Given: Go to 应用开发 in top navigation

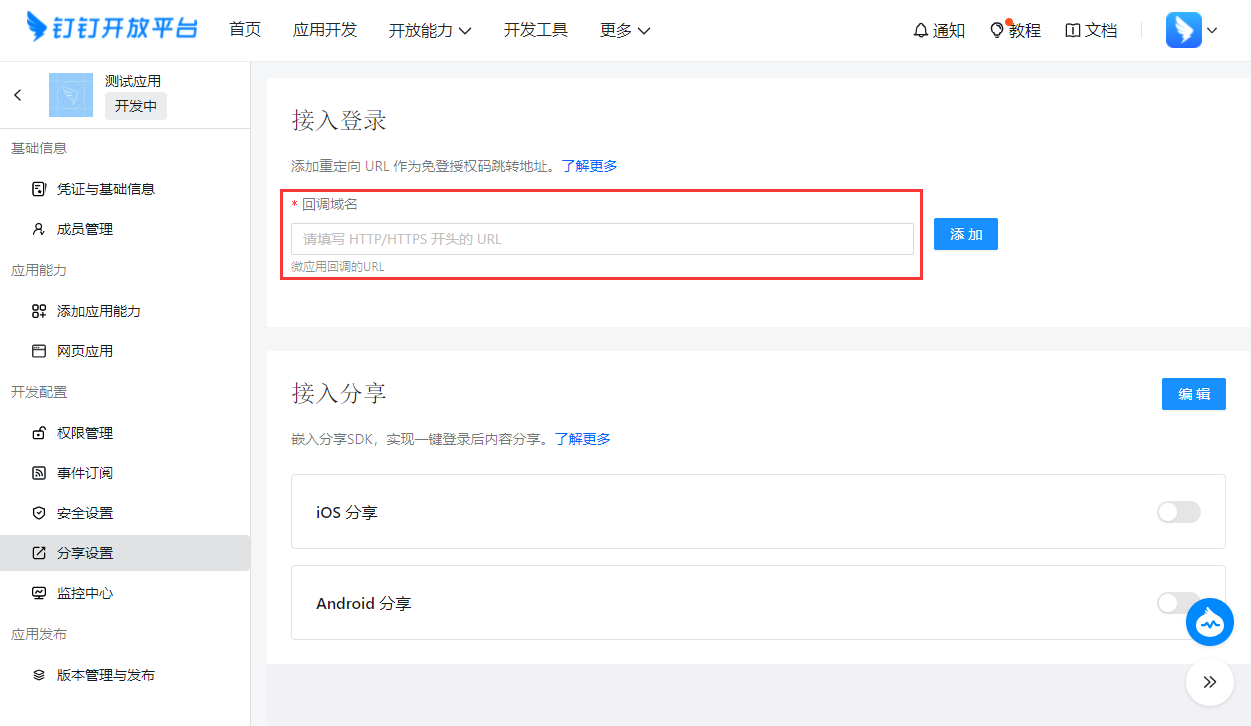Looking at the screenshot, I should (x=325, y=30).
